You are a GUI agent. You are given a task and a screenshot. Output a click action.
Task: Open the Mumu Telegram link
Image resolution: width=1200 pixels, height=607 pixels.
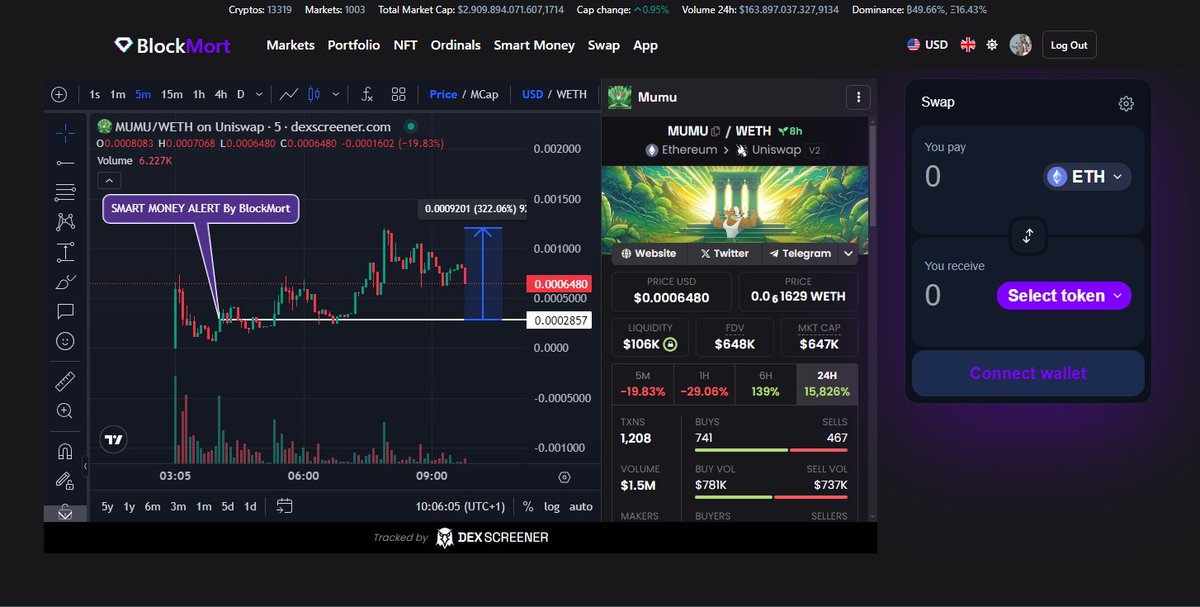pyautogui.click(x=799, y=253)
